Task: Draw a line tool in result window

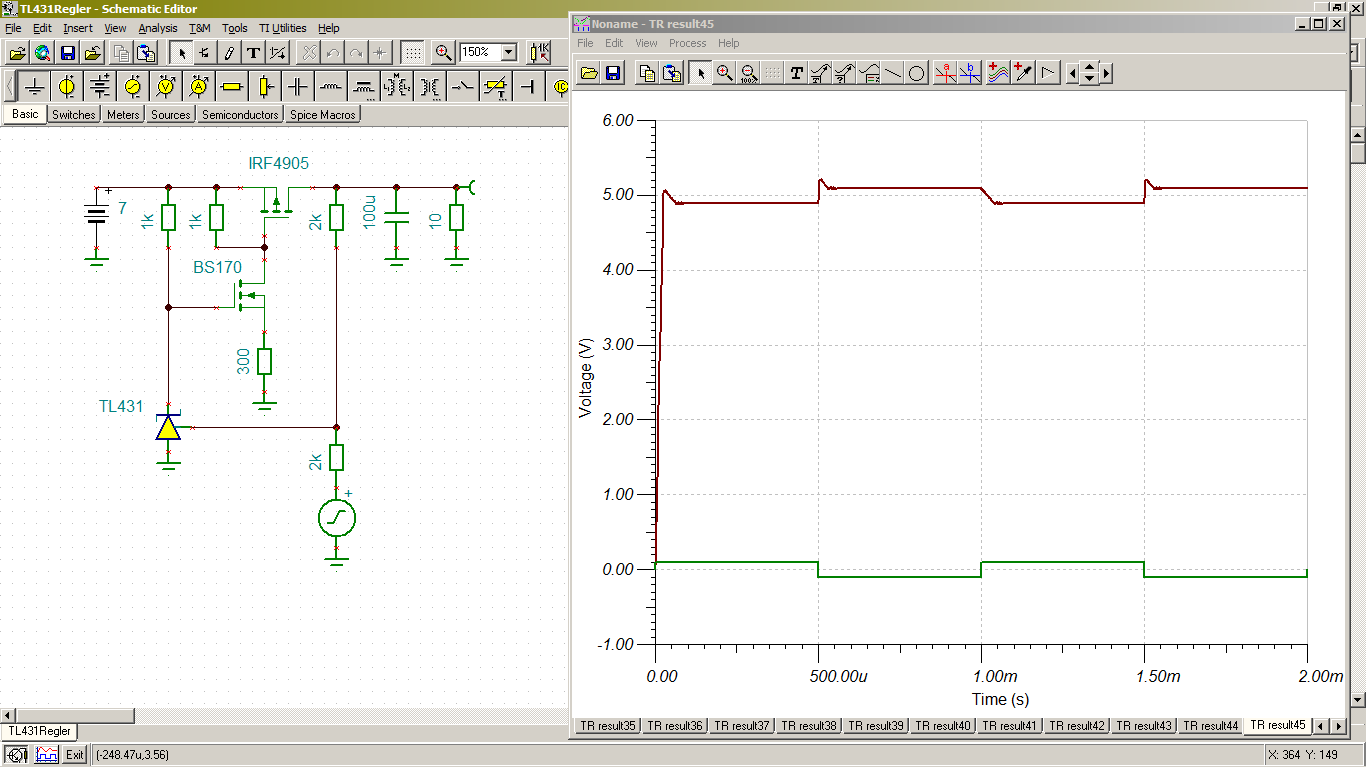Action: pos(893,72)
